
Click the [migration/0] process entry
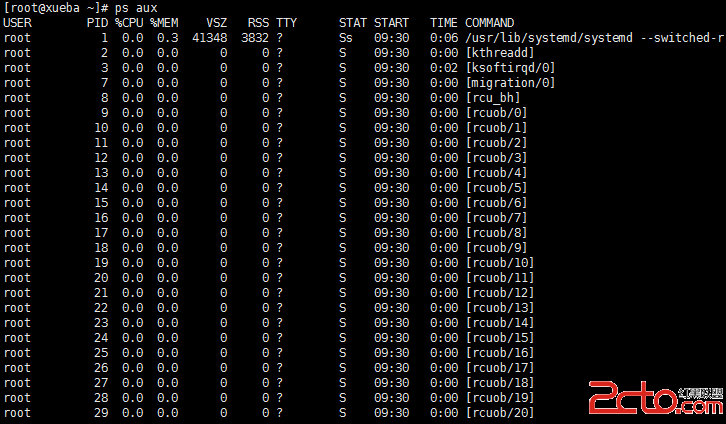click(510, 83)
